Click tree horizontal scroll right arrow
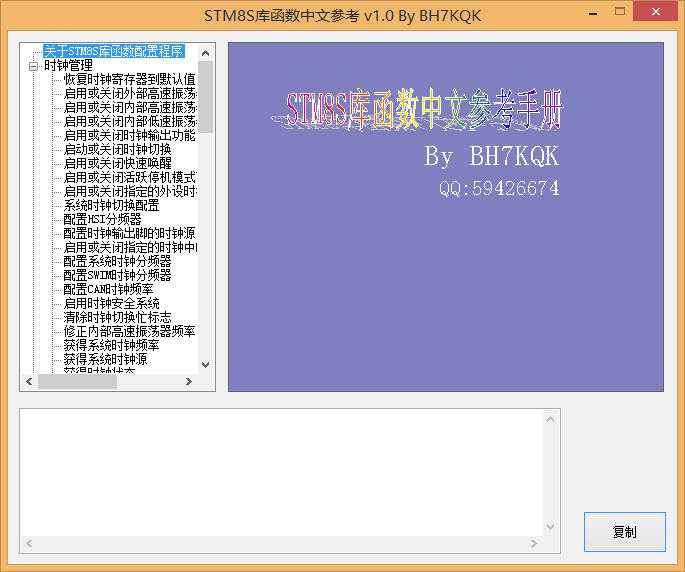685x572 pixels. point(189,381)
